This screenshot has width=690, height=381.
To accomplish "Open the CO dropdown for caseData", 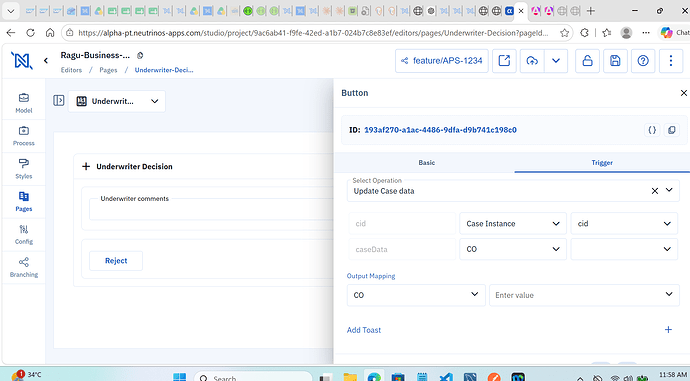I will pos(513,249).
